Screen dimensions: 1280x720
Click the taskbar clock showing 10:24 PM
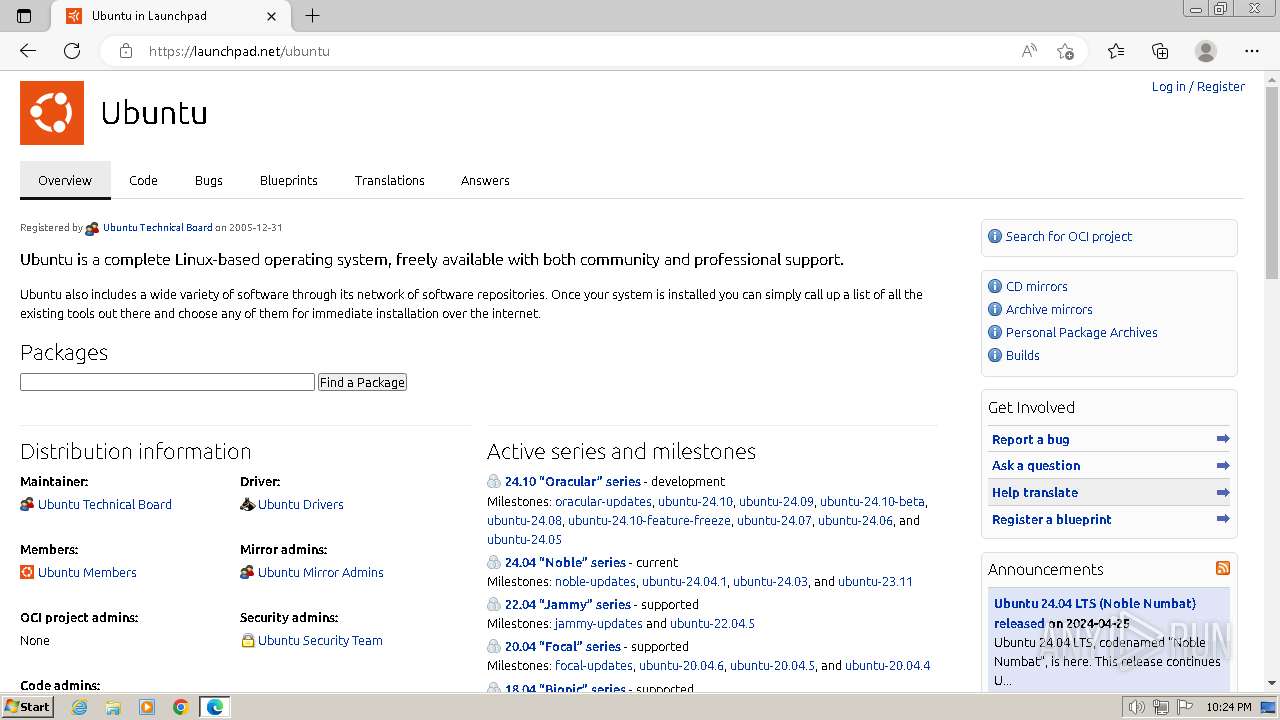(x=1229, y=707)
